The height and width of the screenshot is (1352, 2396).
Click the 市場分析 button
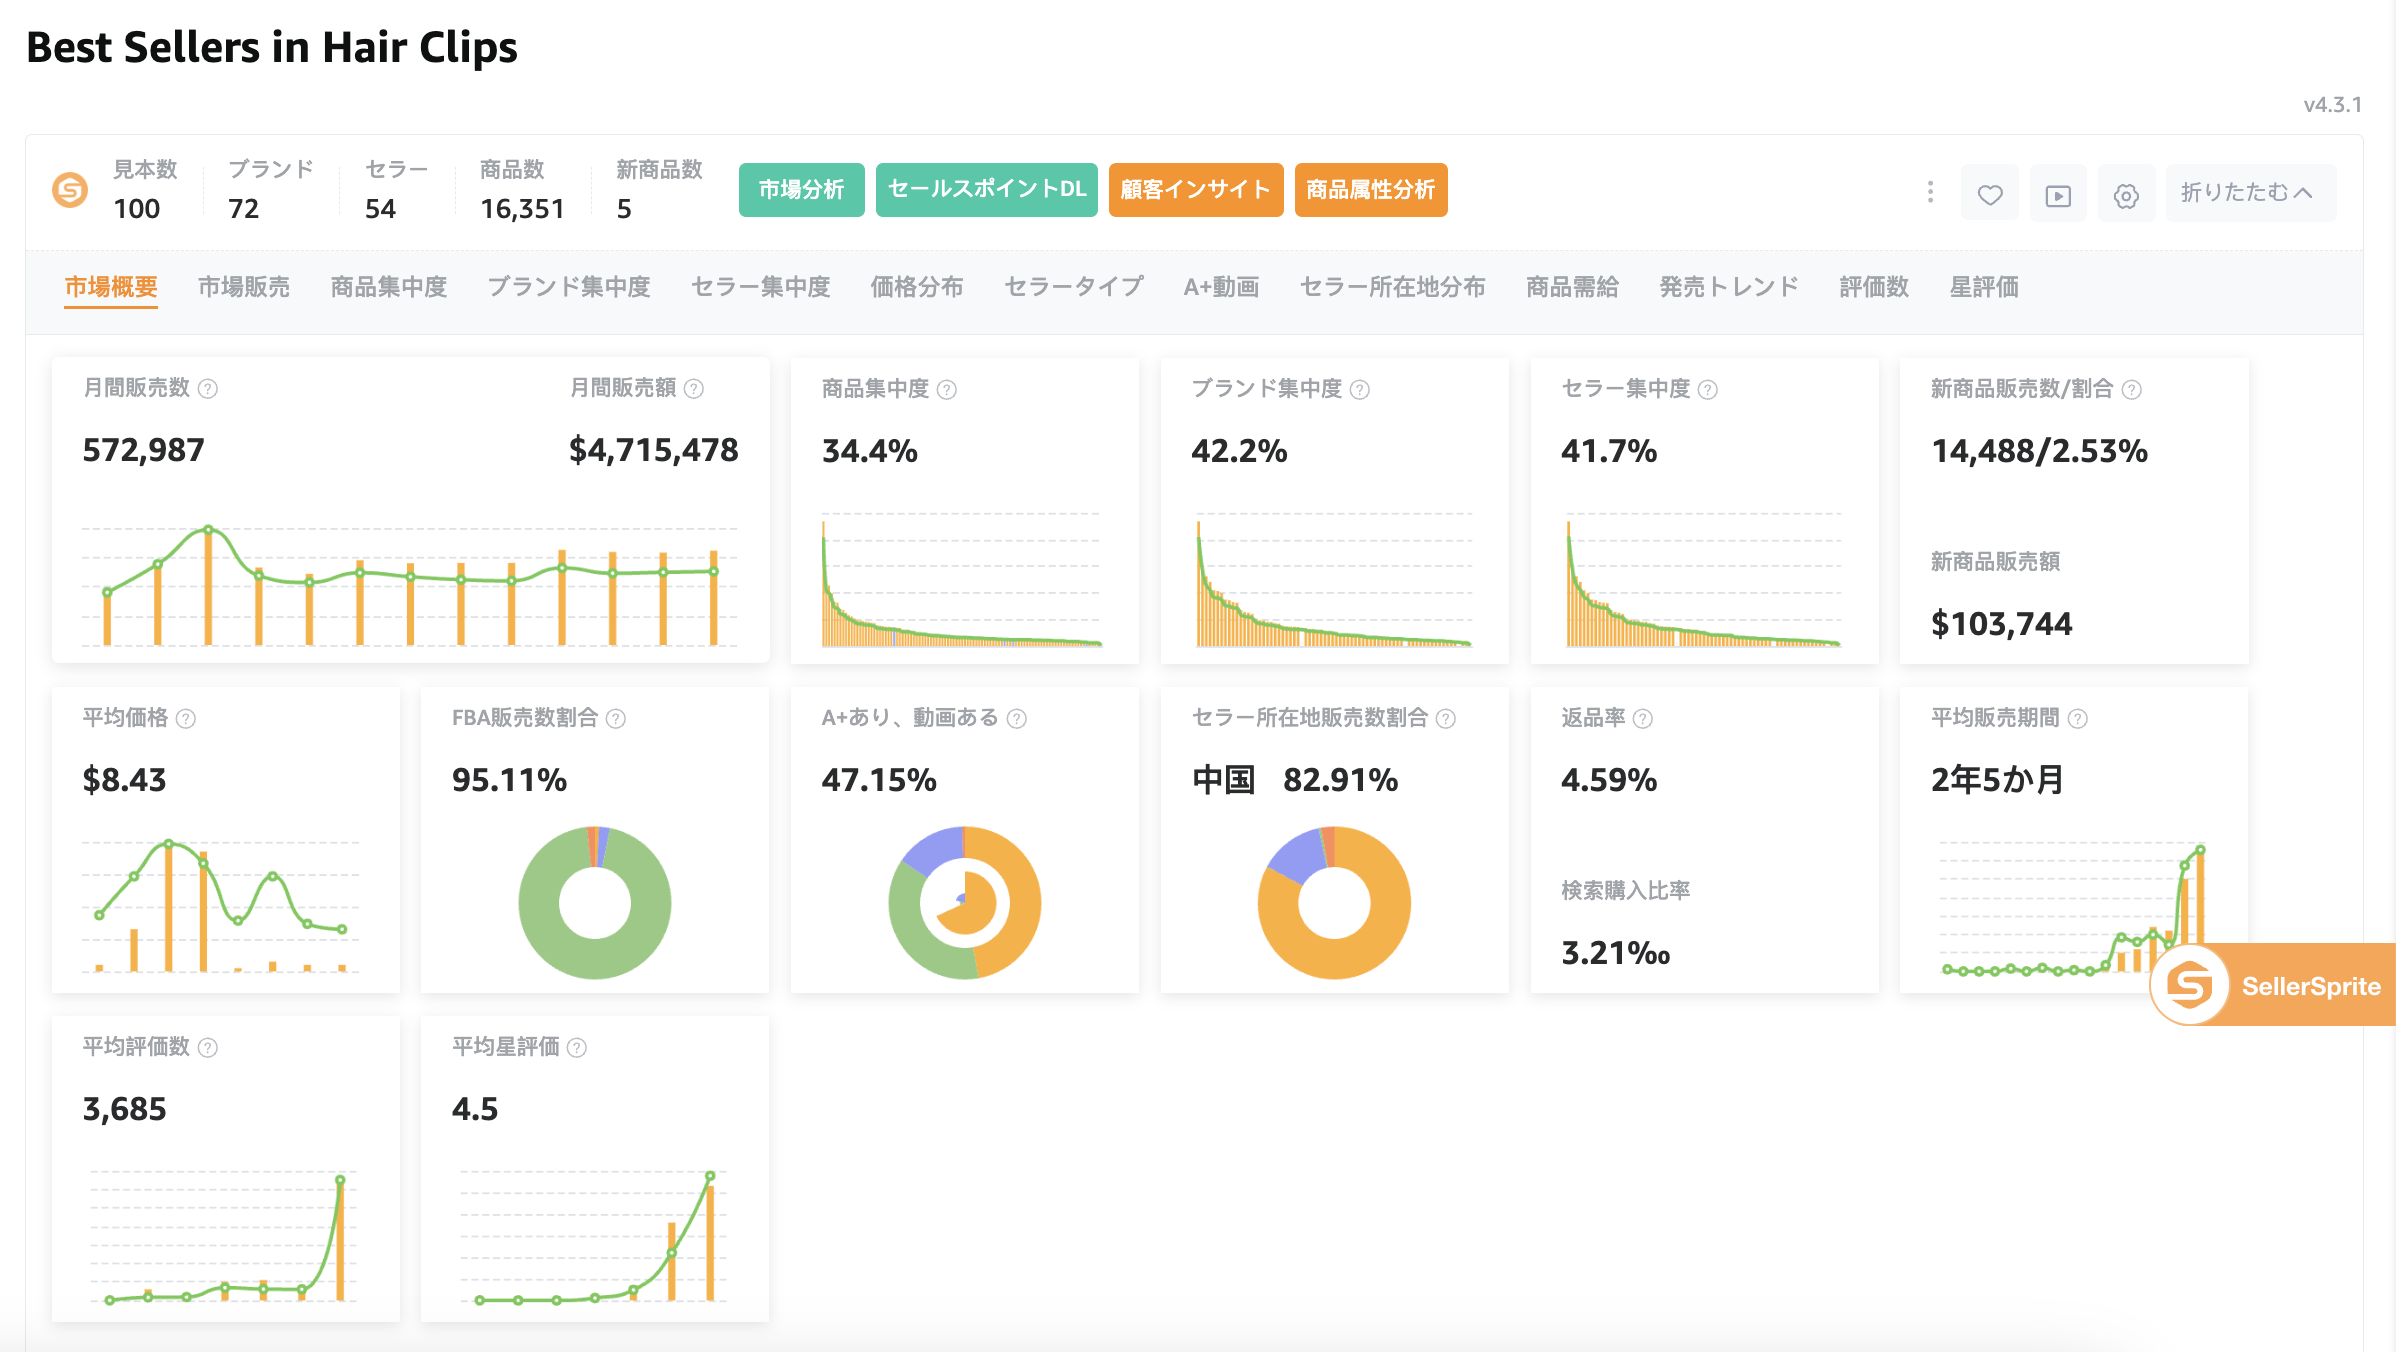pyautogui.click(x=802, y=190)
